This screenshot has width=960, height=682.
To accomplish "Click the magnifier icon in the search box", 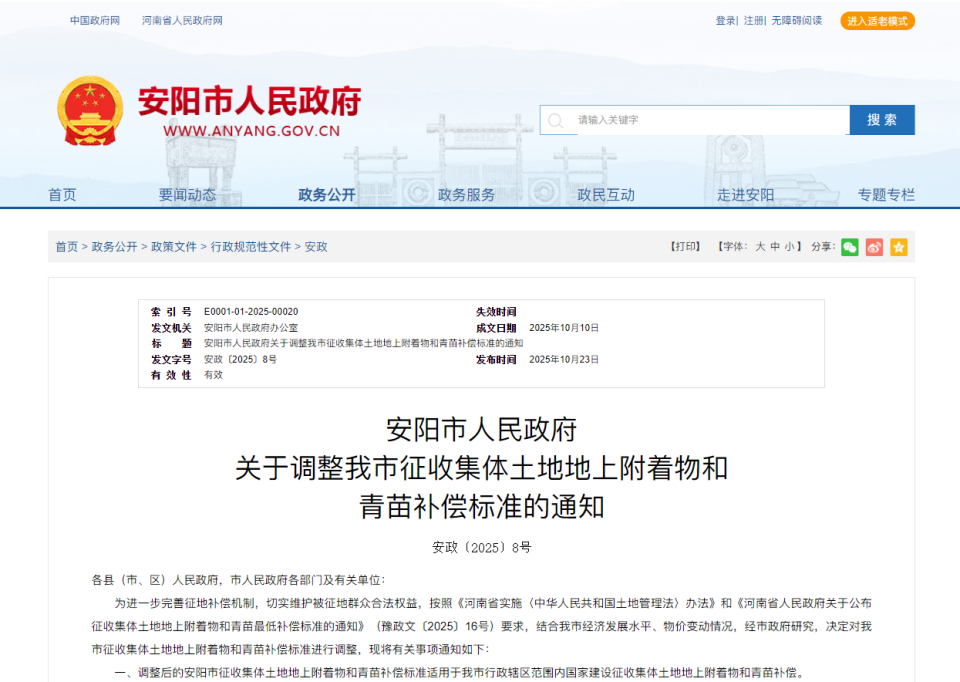I will click(556, 120).
